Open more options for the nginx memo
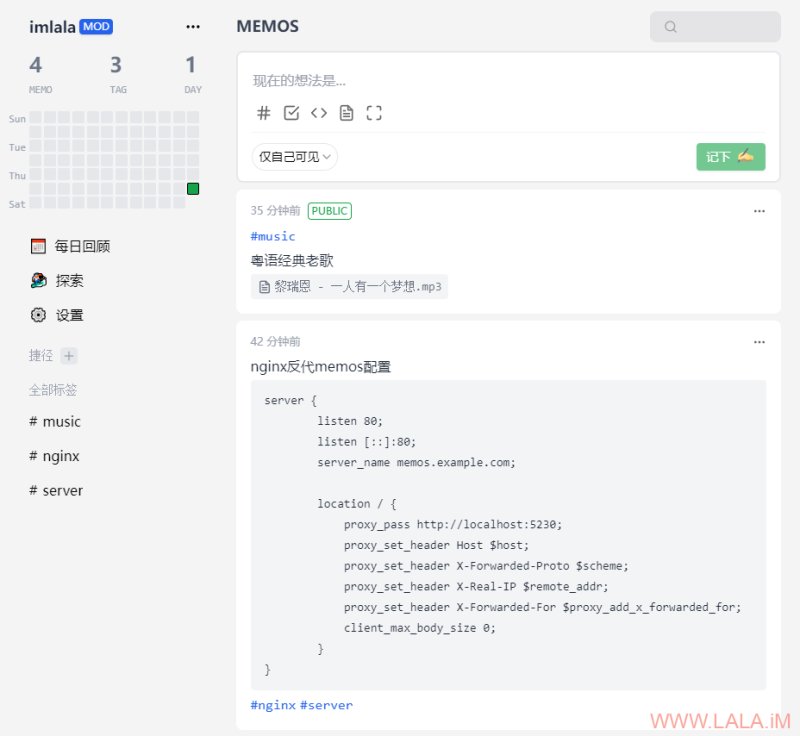800x736 pixels. click(x=759, y=342)
